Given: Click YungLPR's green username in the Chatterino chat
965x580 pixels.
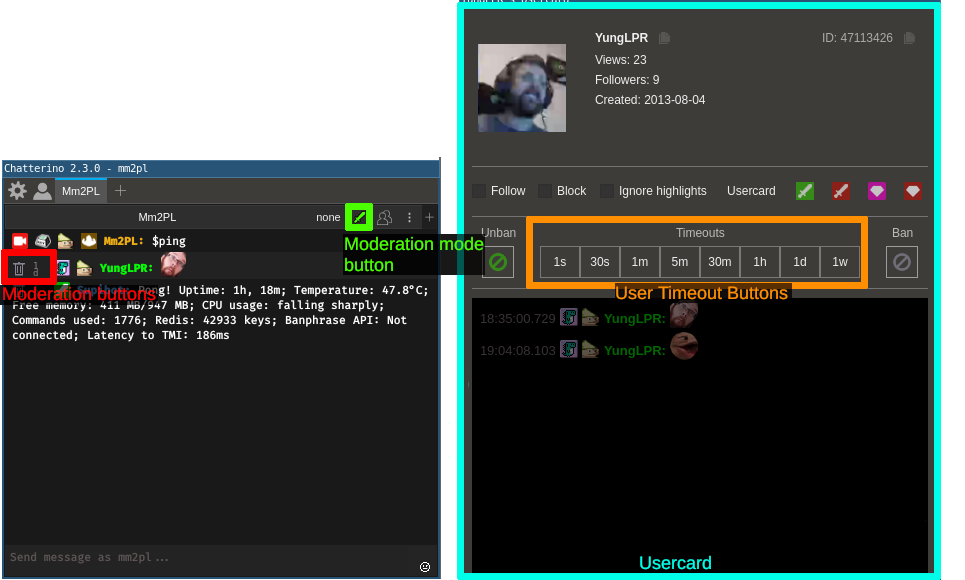Looking at the screenshot, I should pos(126,268).
